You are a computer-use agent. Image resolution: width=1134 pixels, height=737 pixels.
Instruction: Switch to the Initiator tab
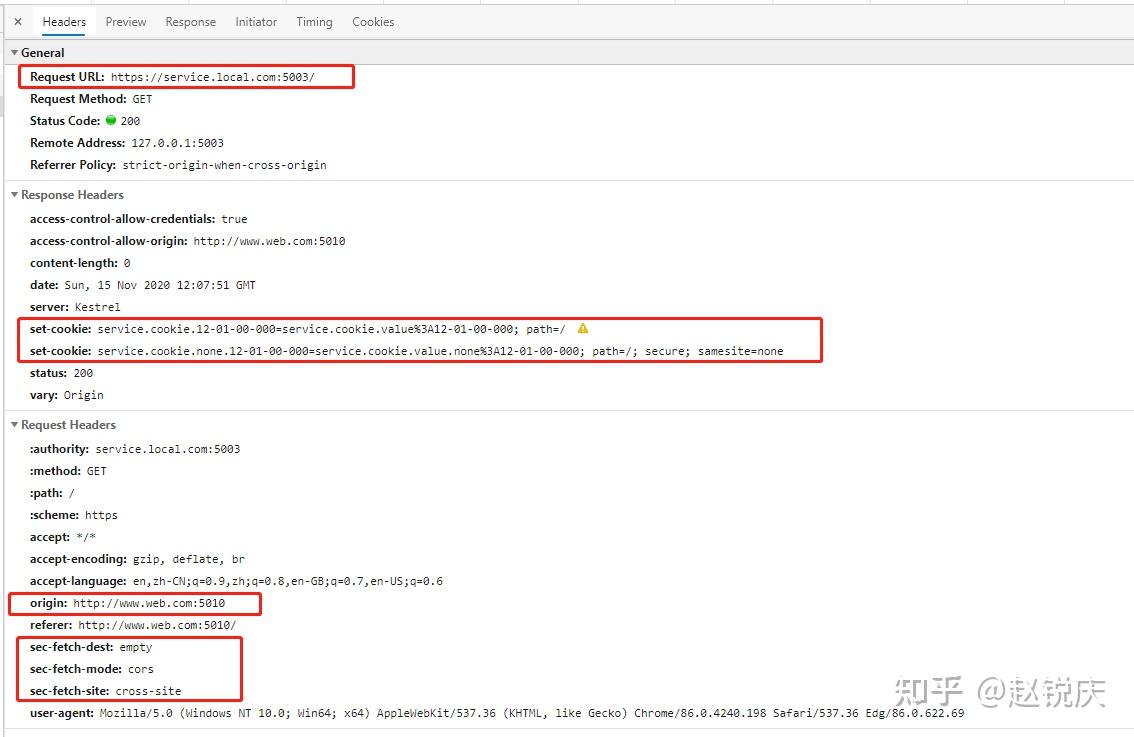click(x=255, y=21)
